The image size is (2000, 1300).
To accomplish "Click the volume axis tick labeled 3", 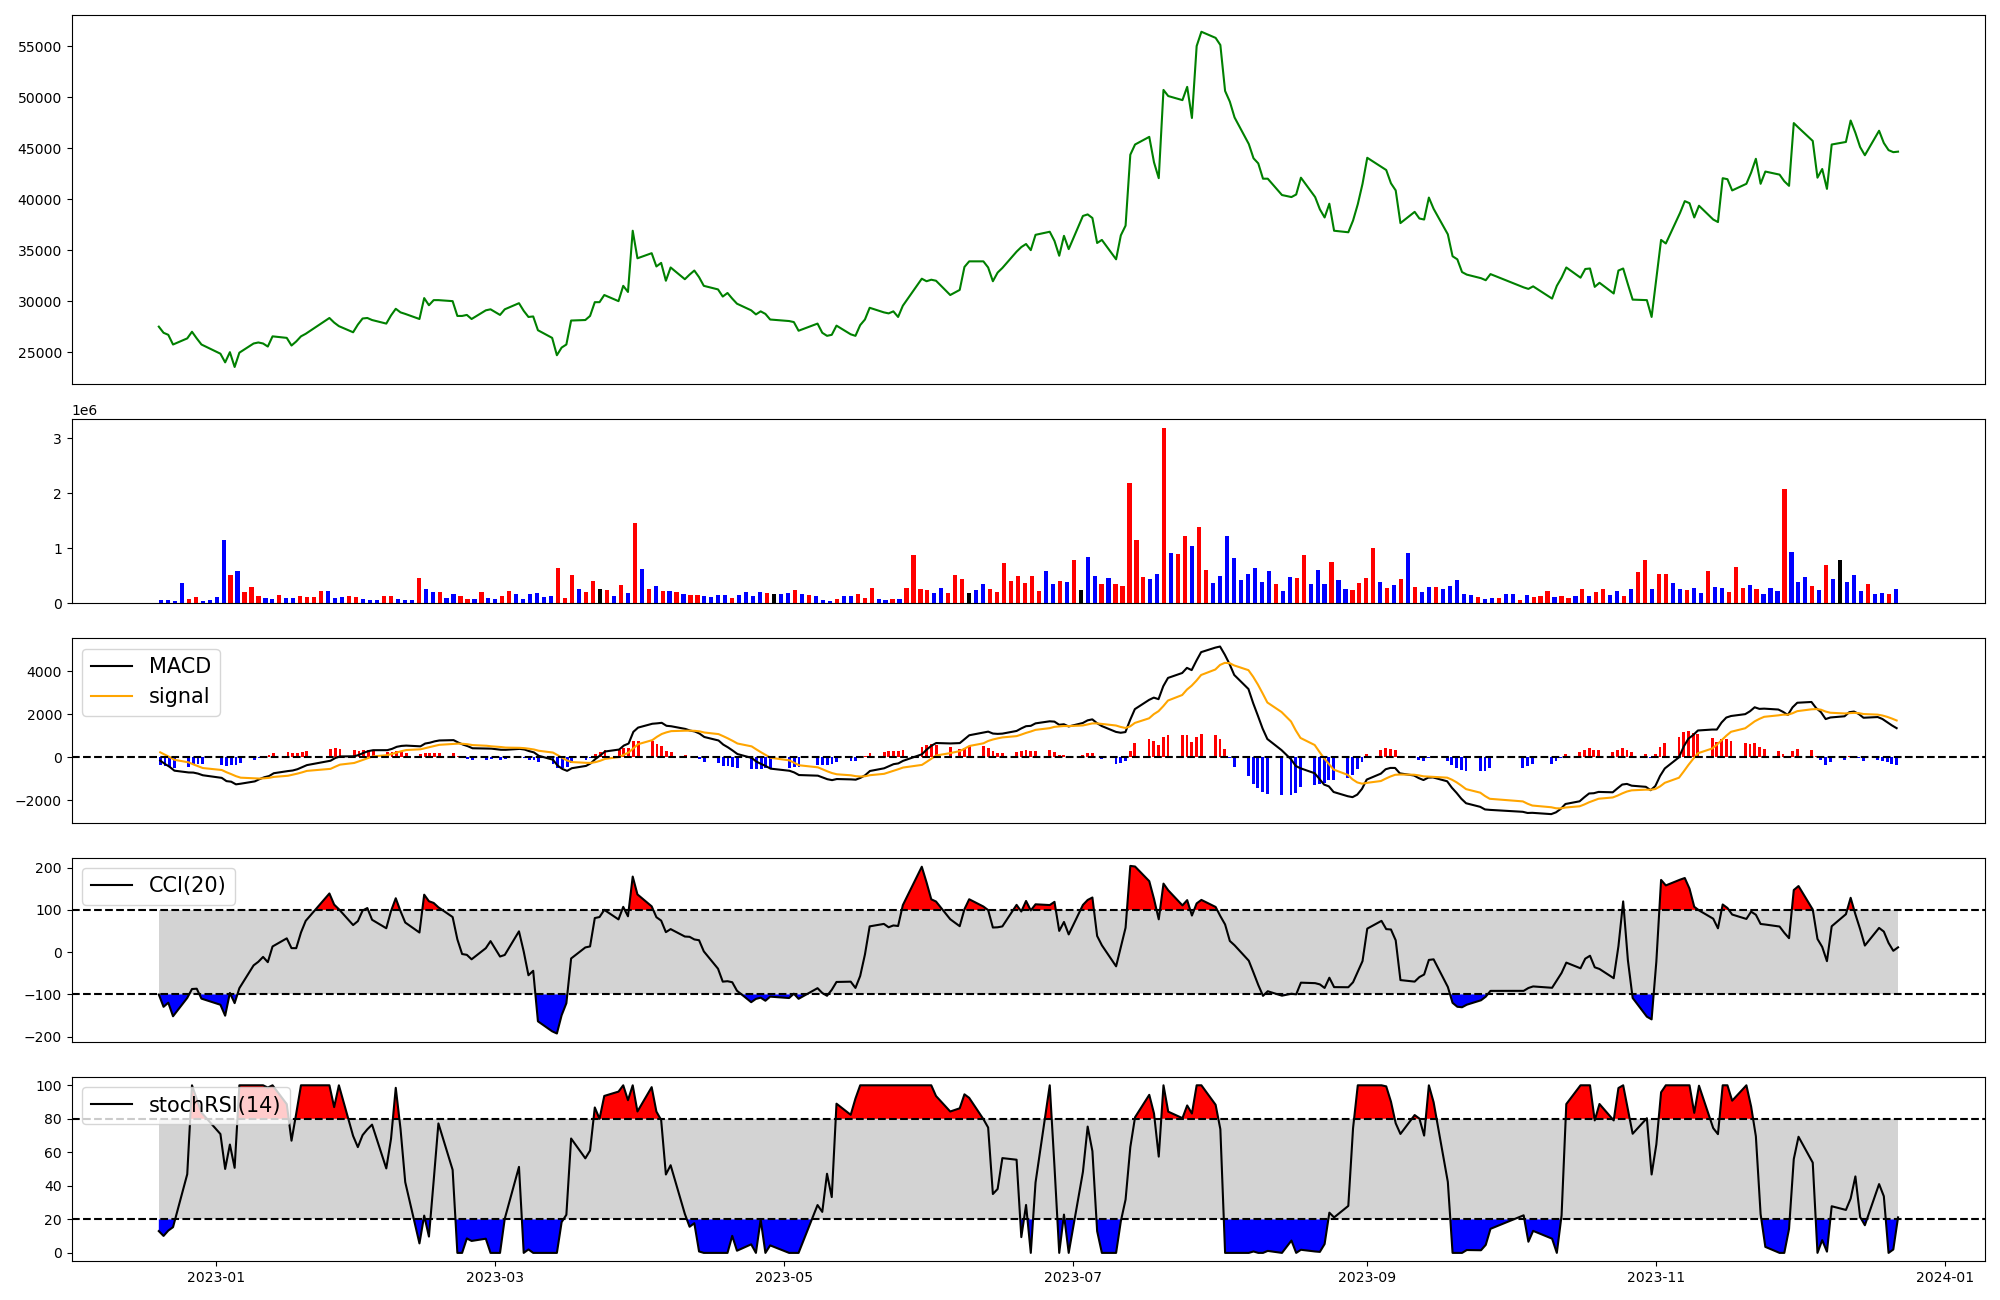I will [58, 439].
